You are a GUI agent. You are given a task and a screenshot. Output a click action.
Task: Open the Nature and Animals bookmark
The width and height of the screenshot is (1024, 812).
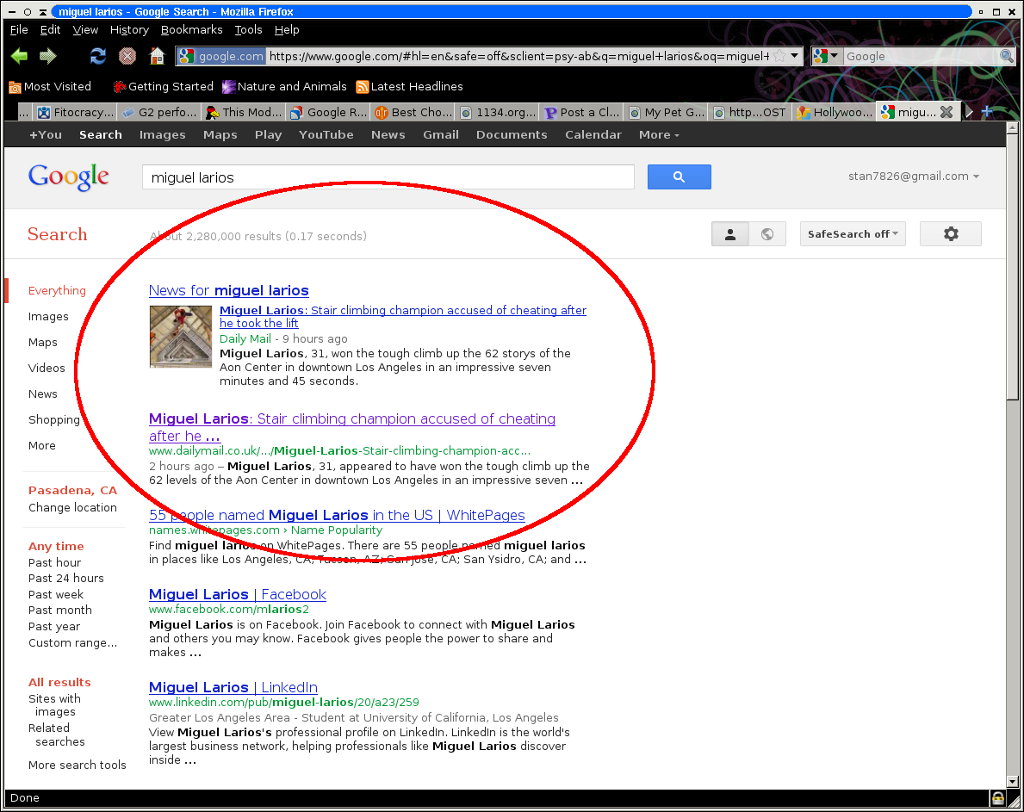284,86
